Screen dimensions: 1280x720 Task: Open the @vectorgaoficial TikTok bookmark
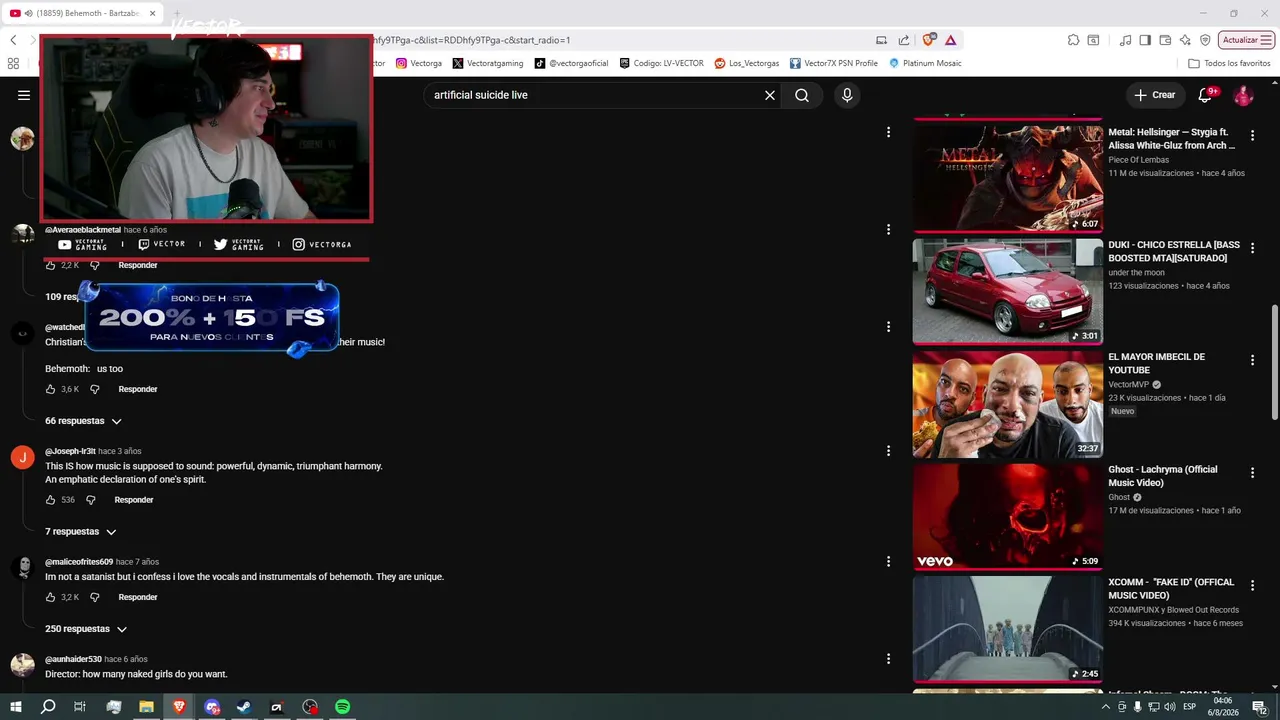(571, 63)
